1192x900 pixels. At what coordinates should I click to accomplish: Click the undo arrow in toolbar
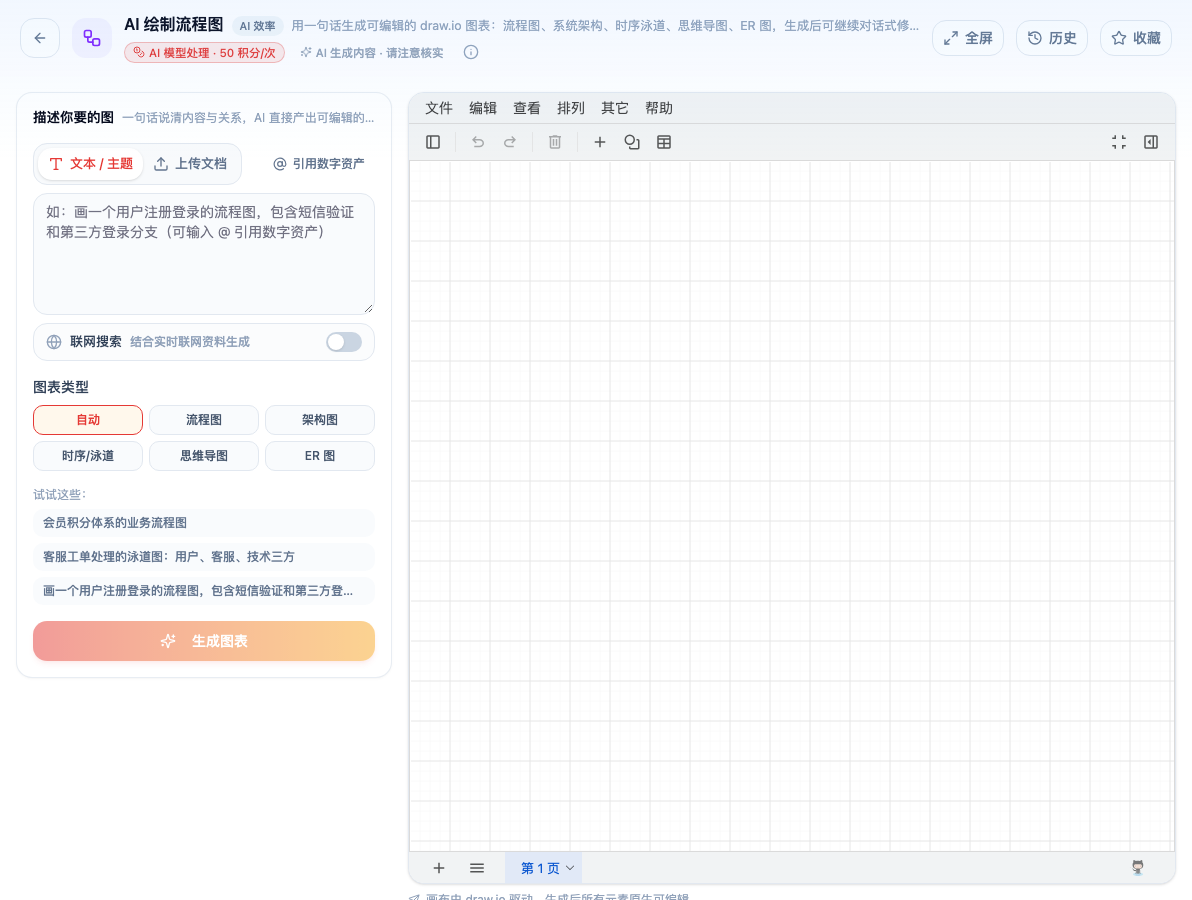pos(477,142)
